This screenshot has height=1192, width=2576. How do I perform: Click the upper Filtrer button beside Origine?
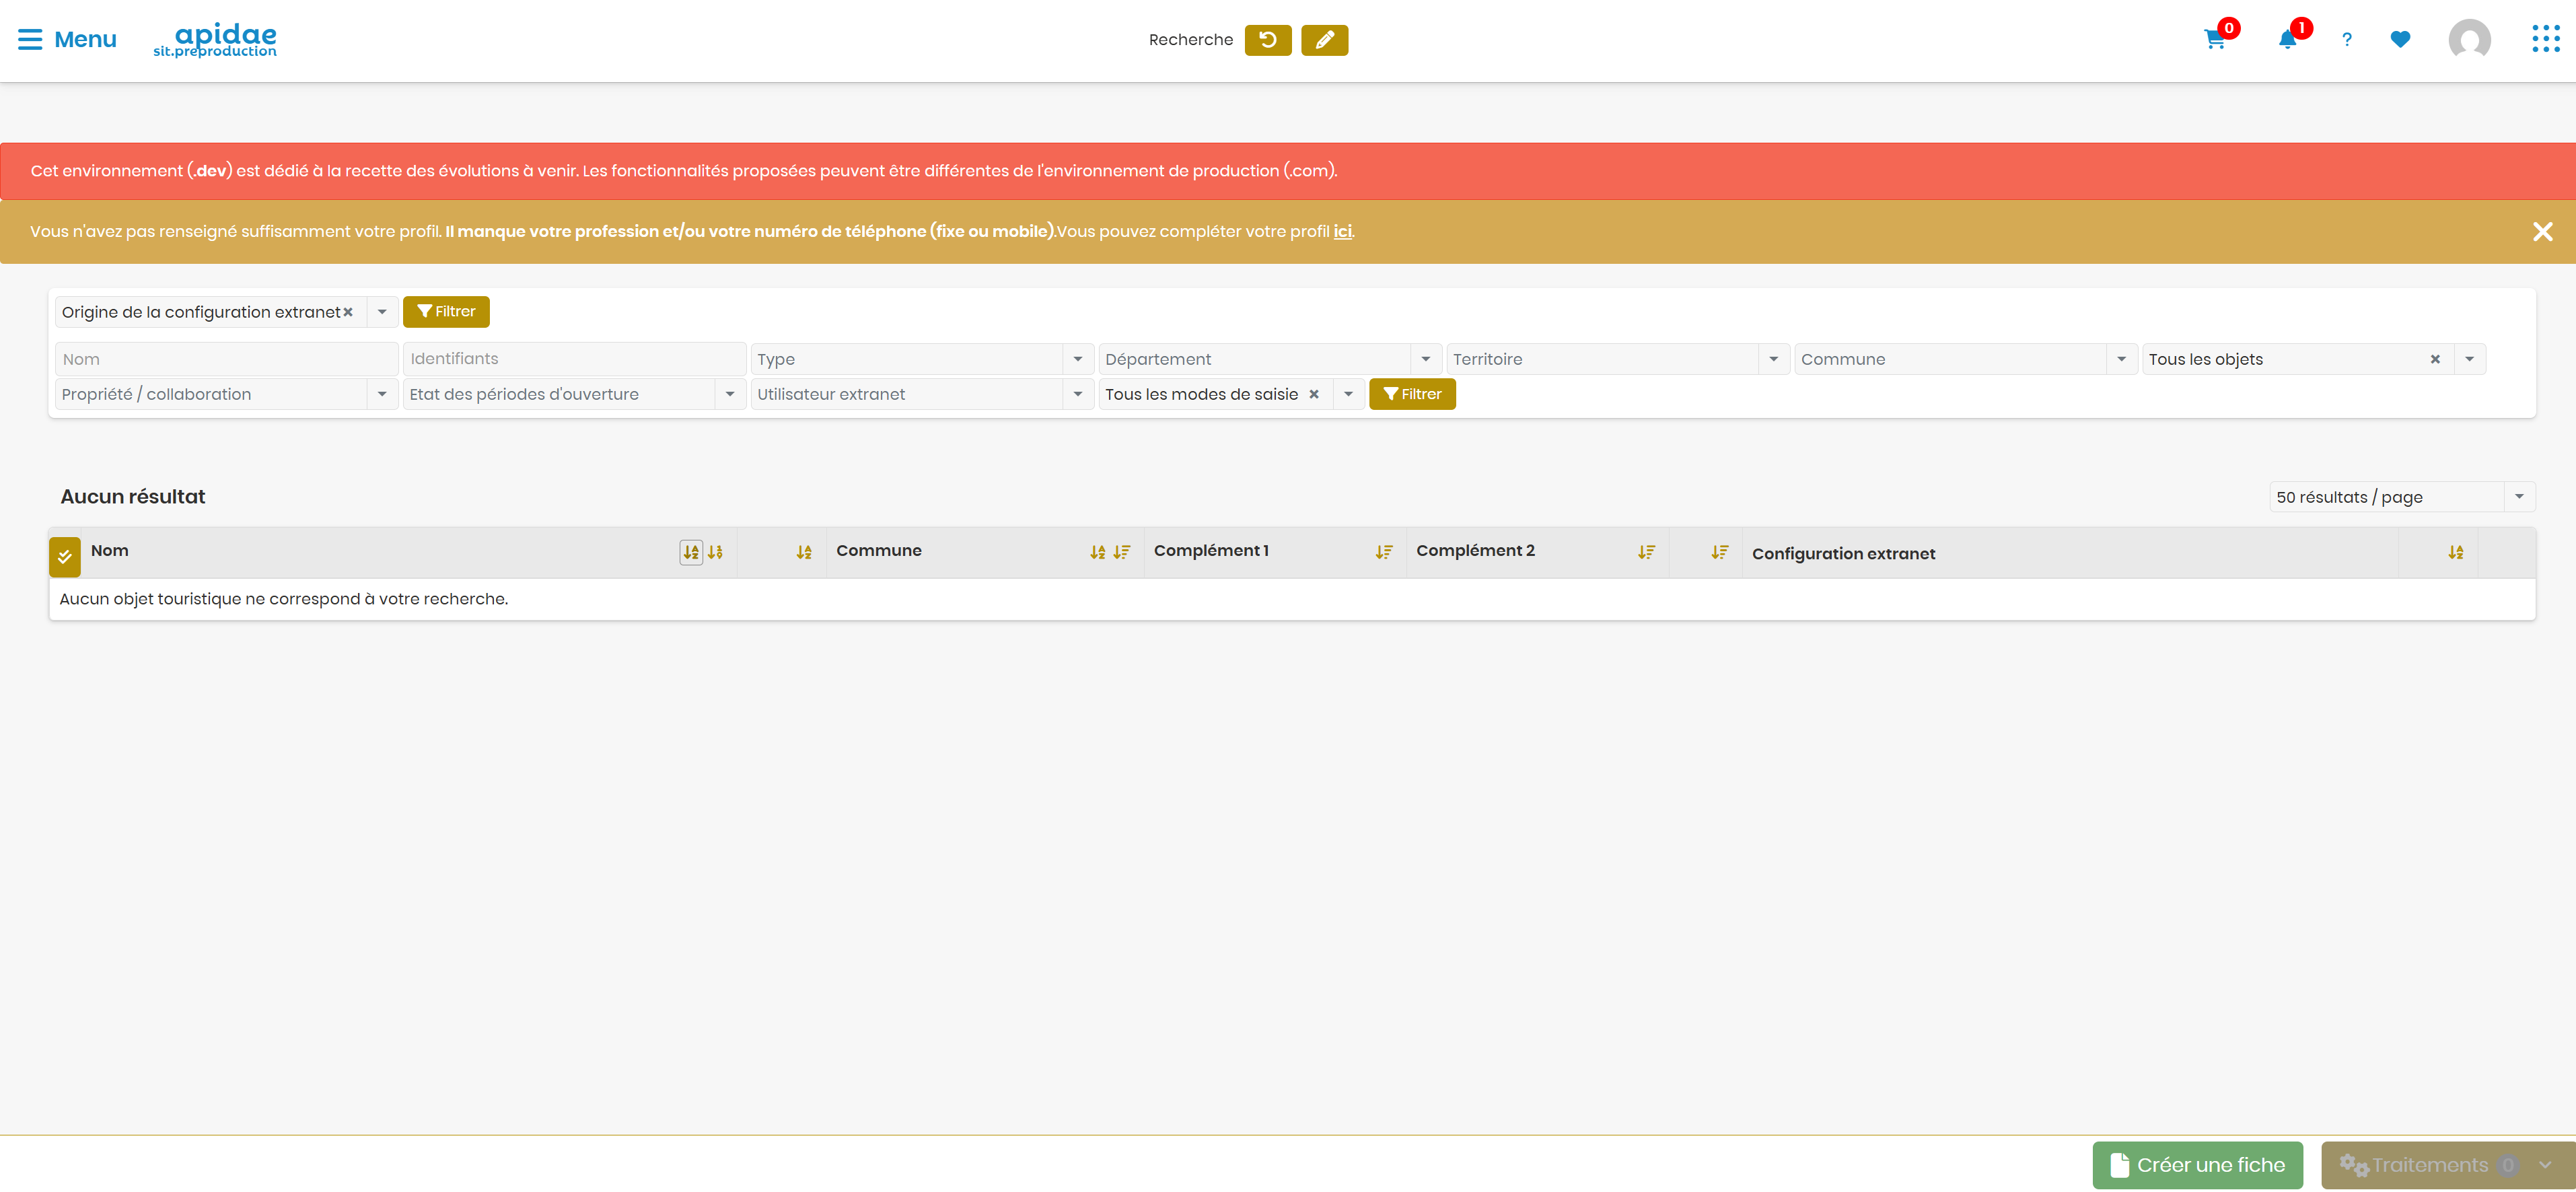(446, 312)
